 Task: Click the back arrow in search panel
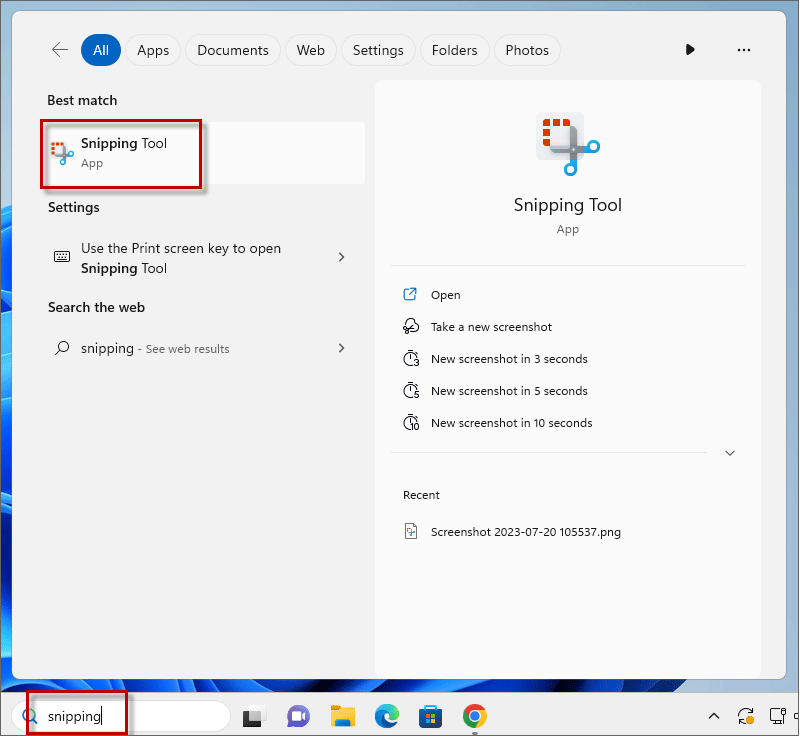pyautogui.click(x=60, y=50)
